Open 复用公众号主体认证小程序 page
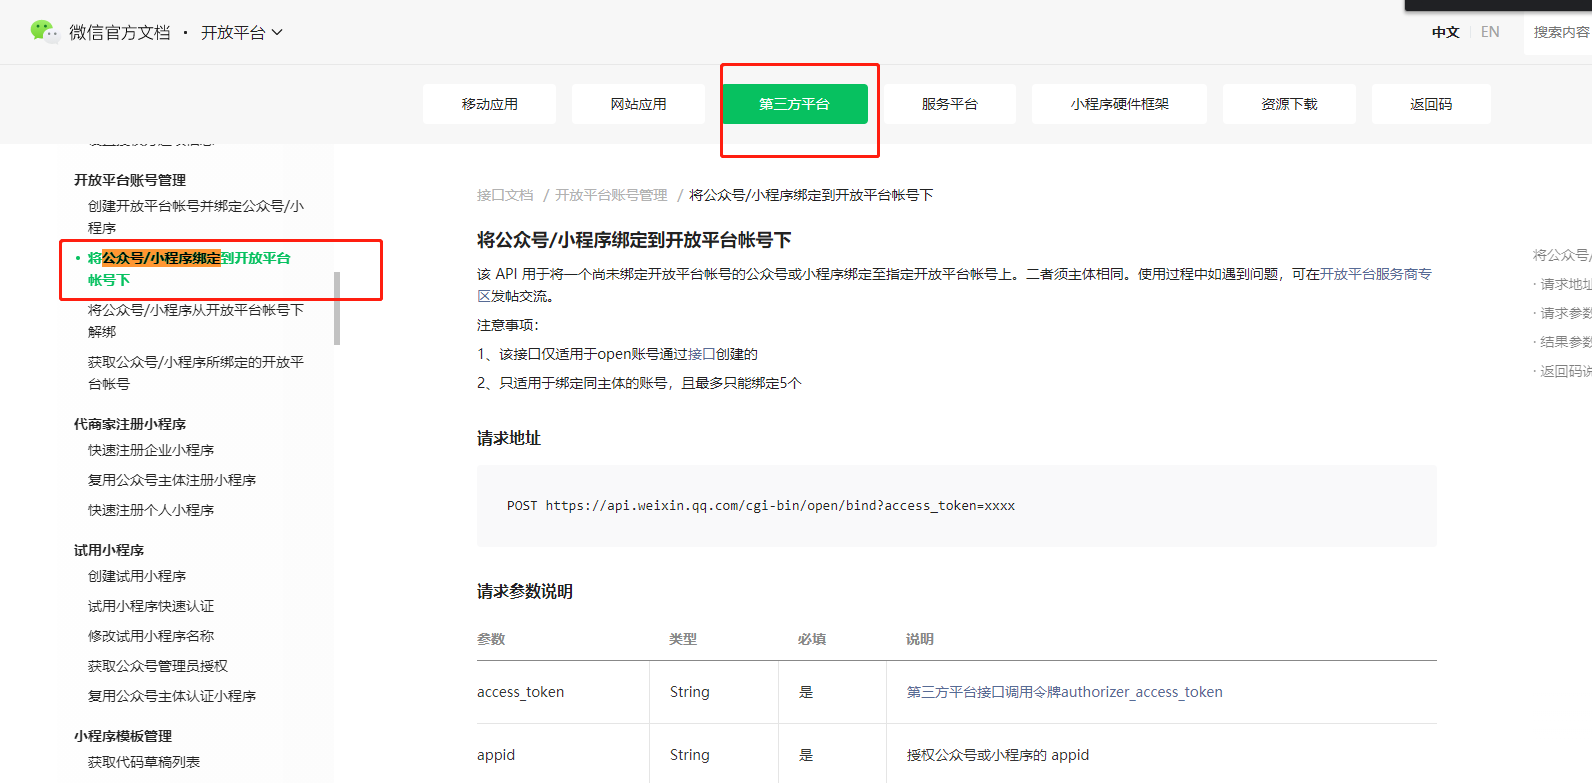The width and height of the screenshot is (1592, 783). 172,696
